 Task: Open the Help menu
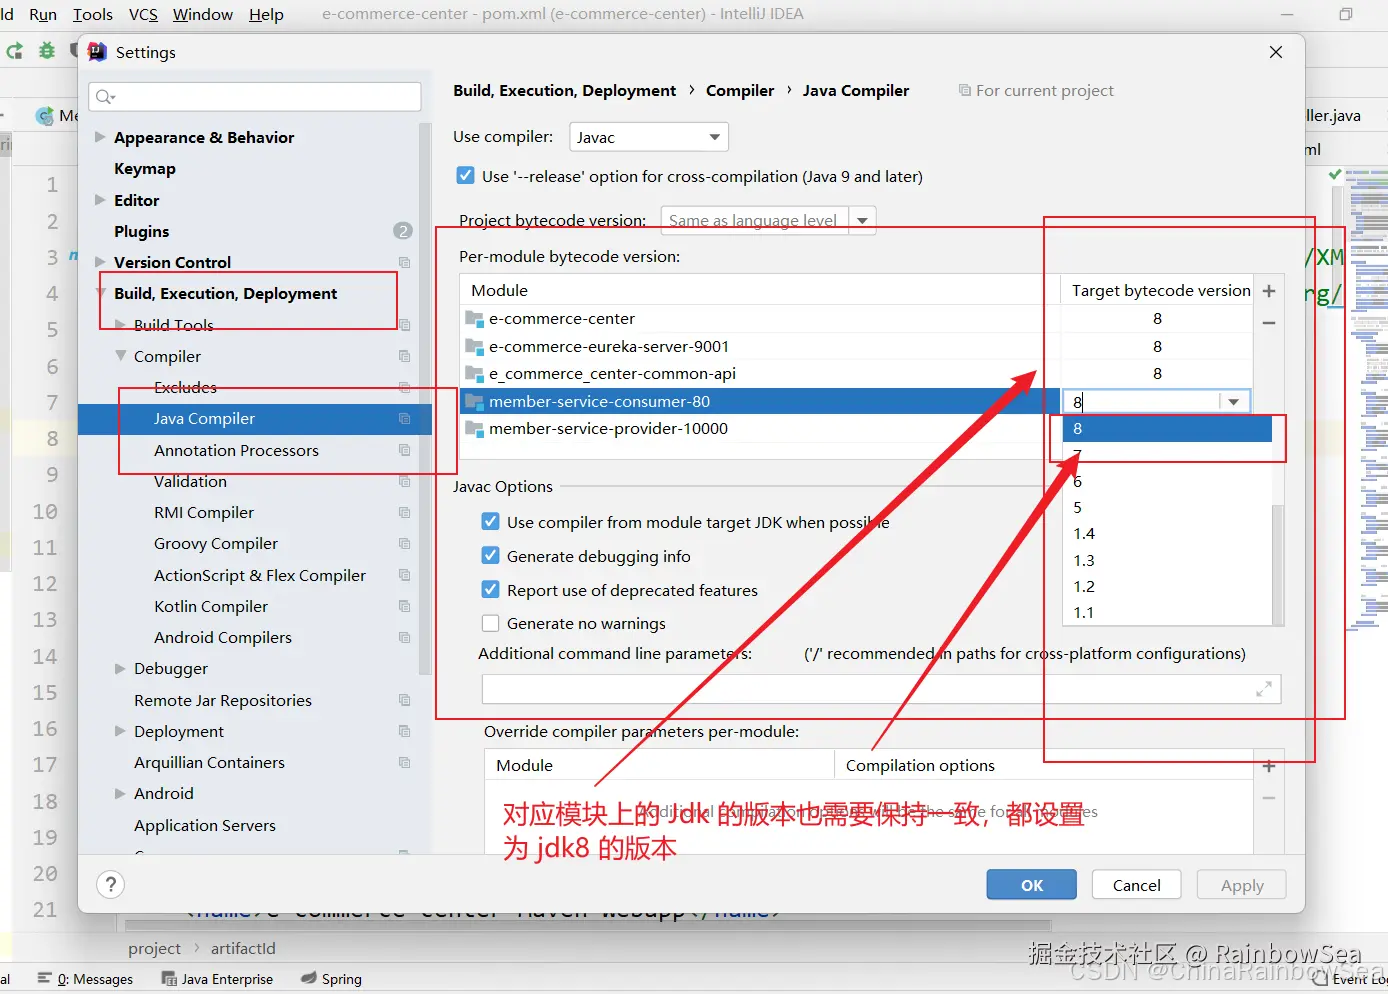click(x=266, y=14)
